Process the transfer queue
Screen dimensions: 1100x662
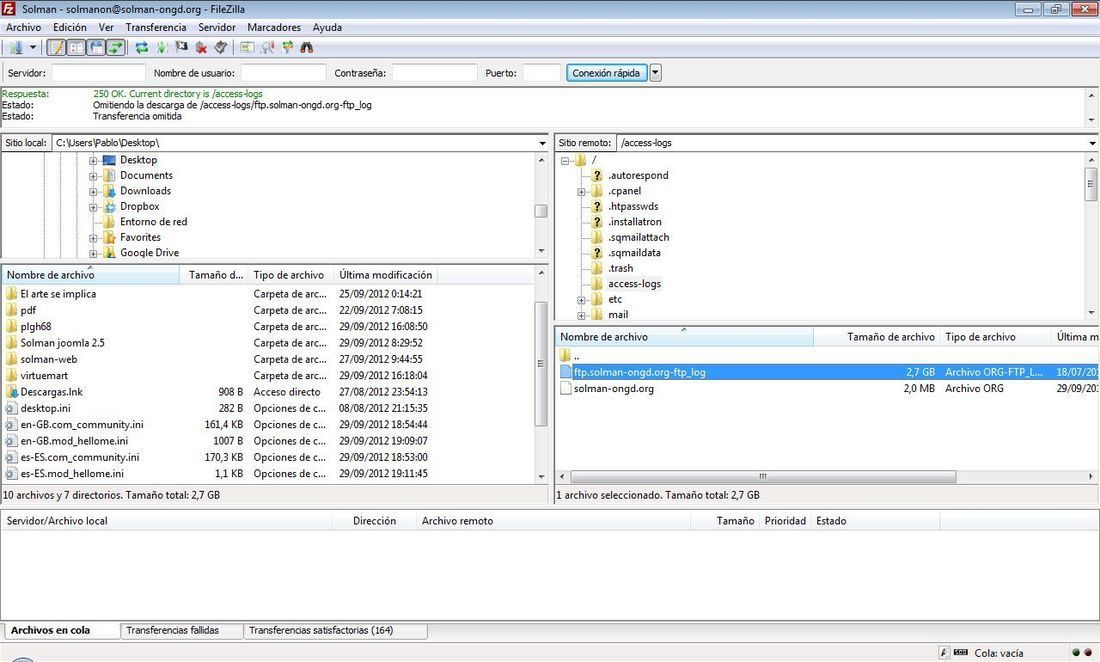coord(161,48)
